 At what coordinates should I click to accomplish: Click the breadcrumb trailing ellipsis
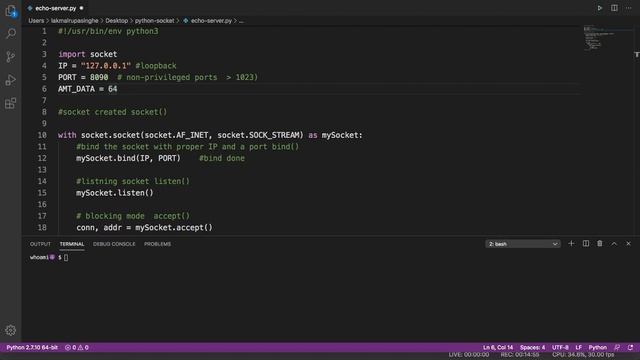coord(241,20)
